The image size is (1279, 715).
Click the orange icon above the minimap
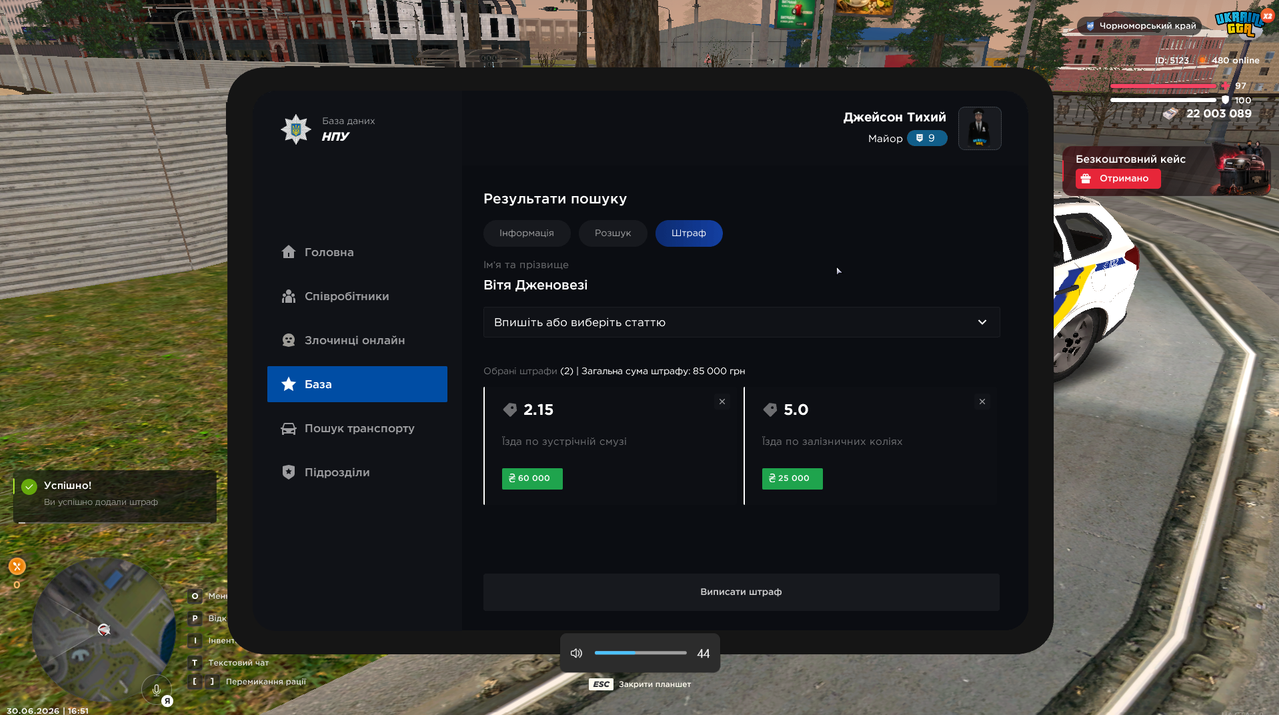tap(16, 566)
